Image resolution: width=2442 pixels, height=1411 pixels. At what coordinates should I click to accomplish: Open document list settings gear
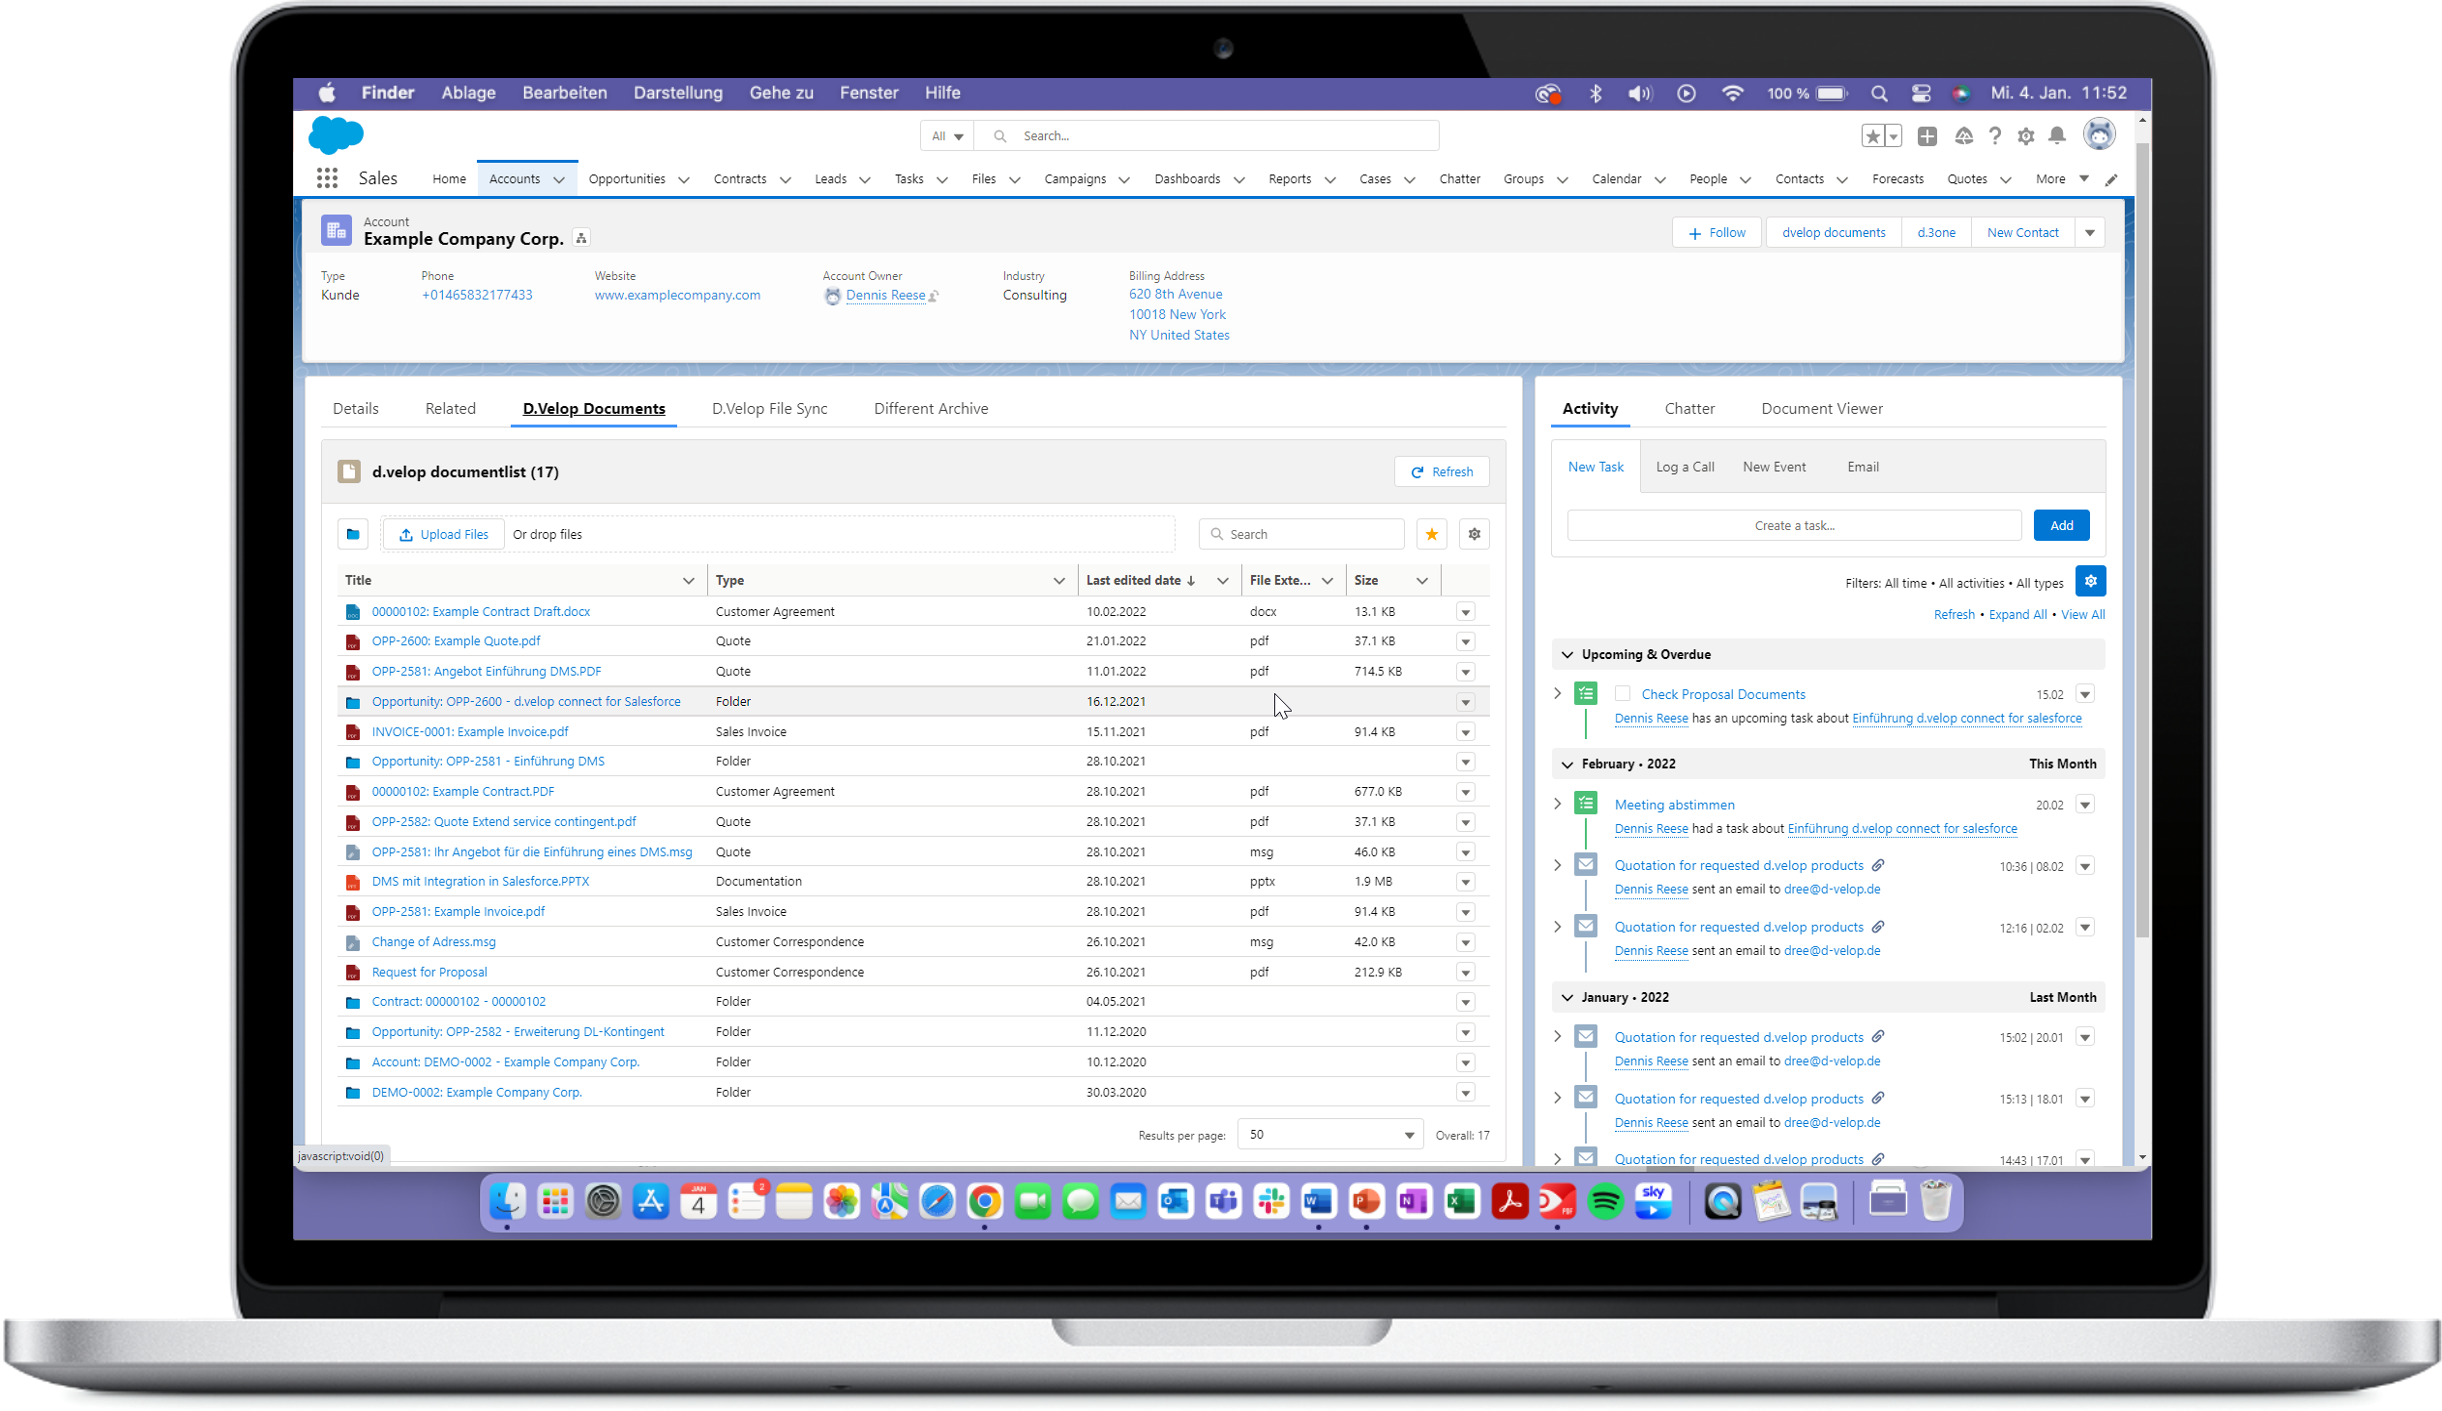pyautogui.click(x=1474, y=534)
